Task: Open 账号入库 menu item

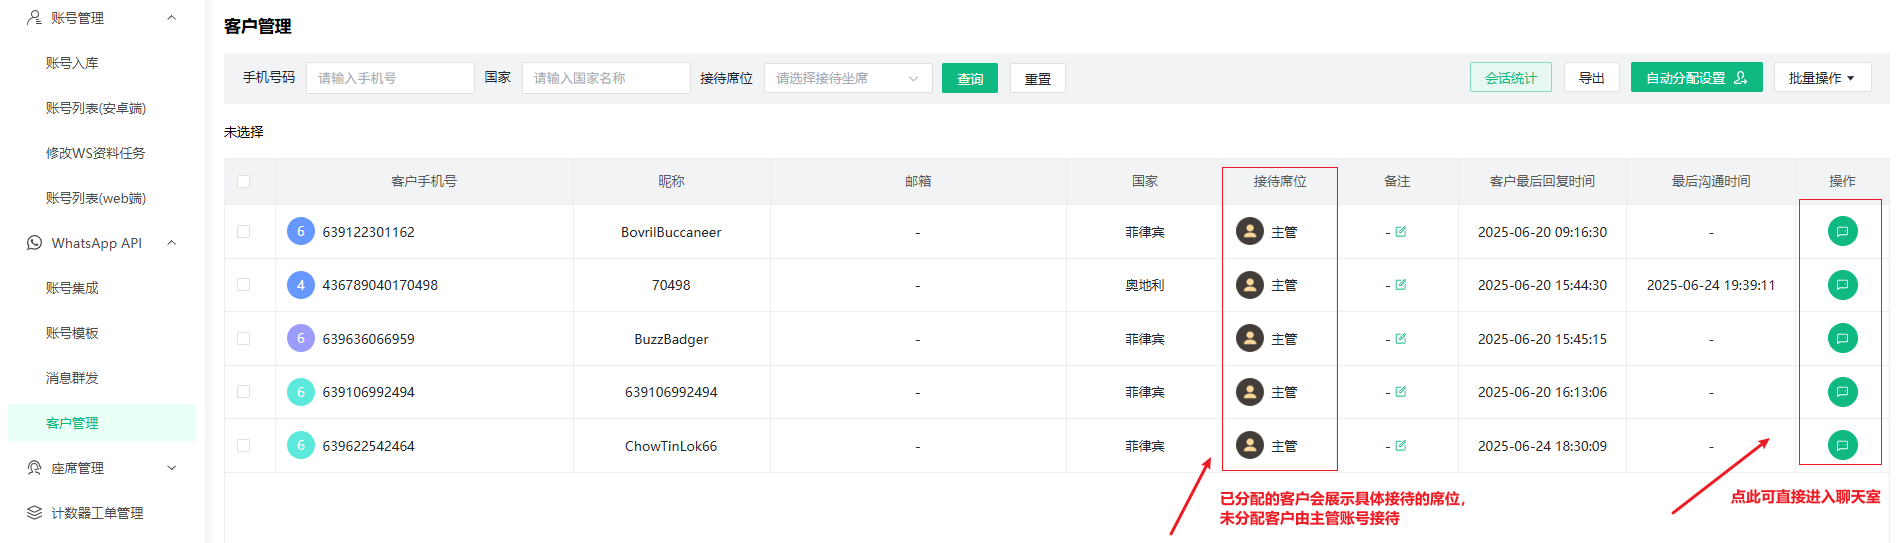Action: click(72, 63)
